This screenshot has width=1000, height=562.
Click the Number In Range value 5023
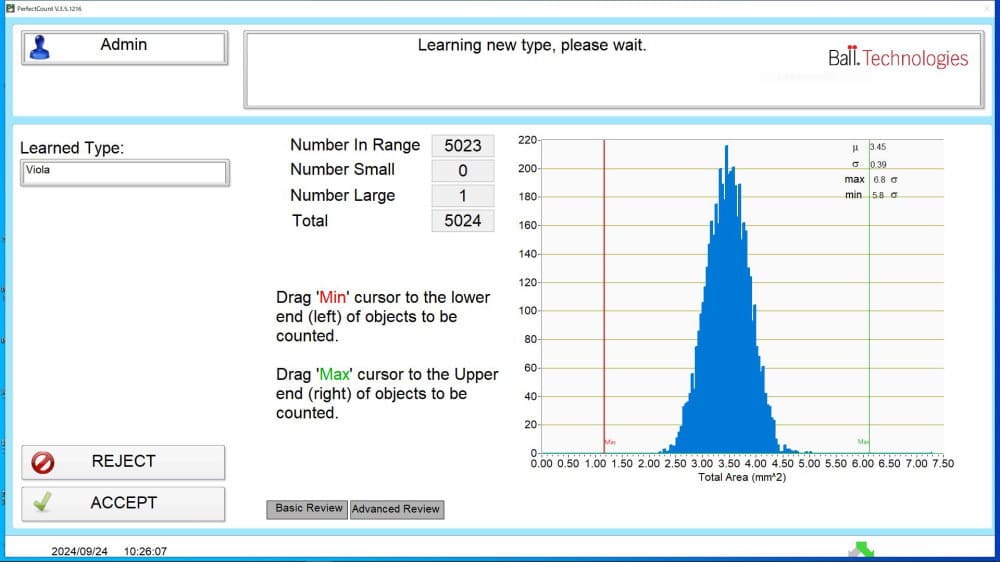462,146
